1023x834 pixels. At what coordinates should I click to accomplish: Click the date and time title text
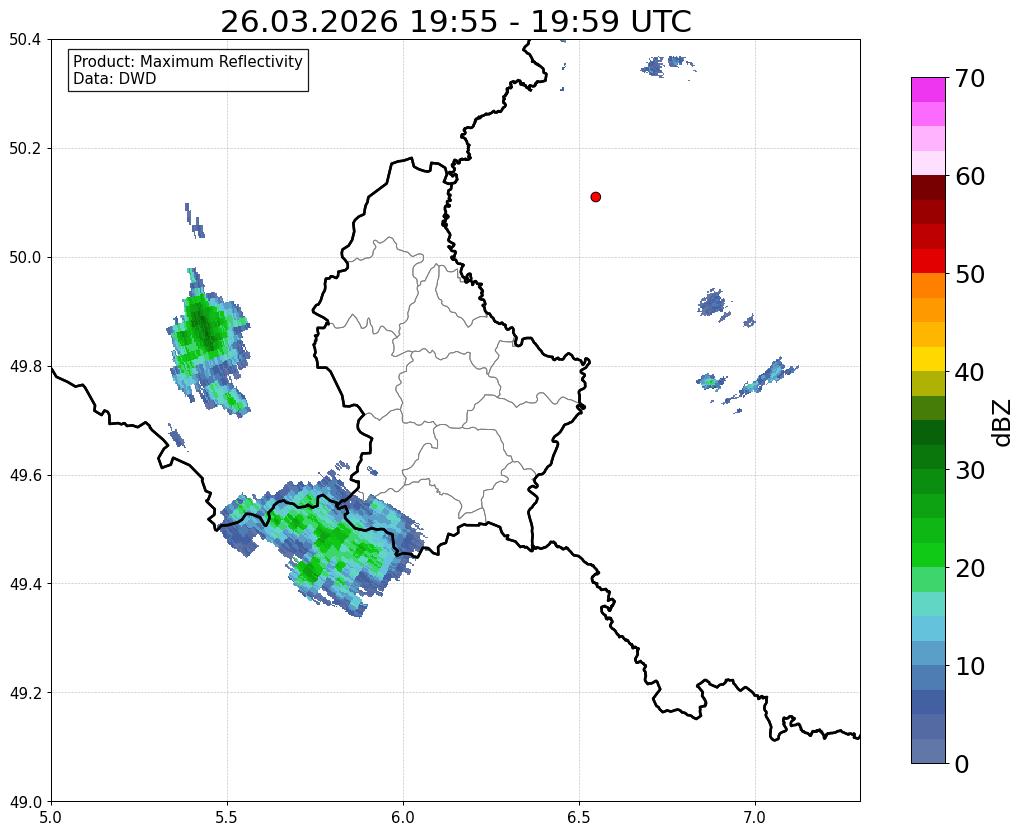click(x=455, y=22)
